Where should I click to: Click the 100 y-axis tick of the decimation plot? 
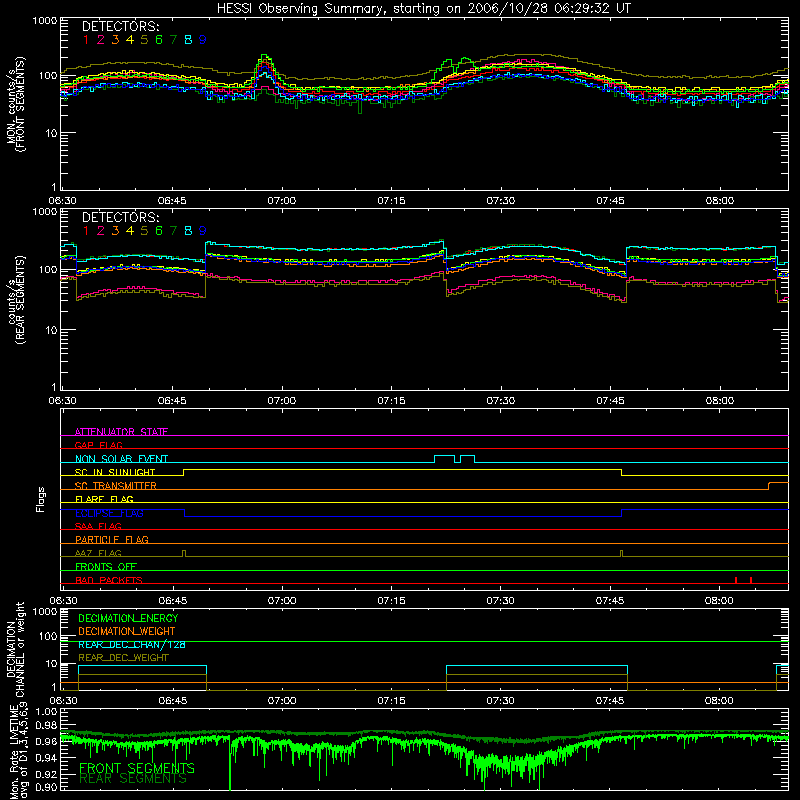point(49,636)
